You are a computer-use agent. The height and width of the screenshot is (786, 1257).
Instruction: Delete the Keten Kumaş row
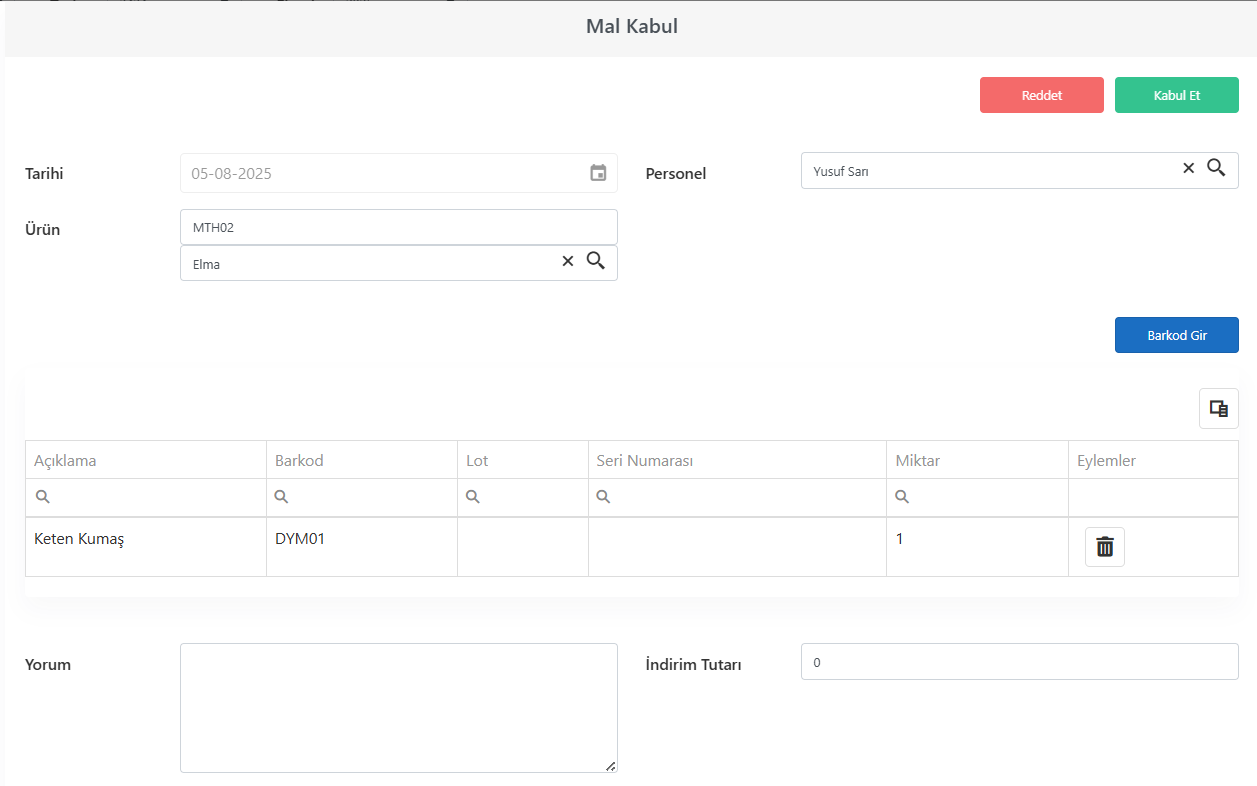point(1105,547)
